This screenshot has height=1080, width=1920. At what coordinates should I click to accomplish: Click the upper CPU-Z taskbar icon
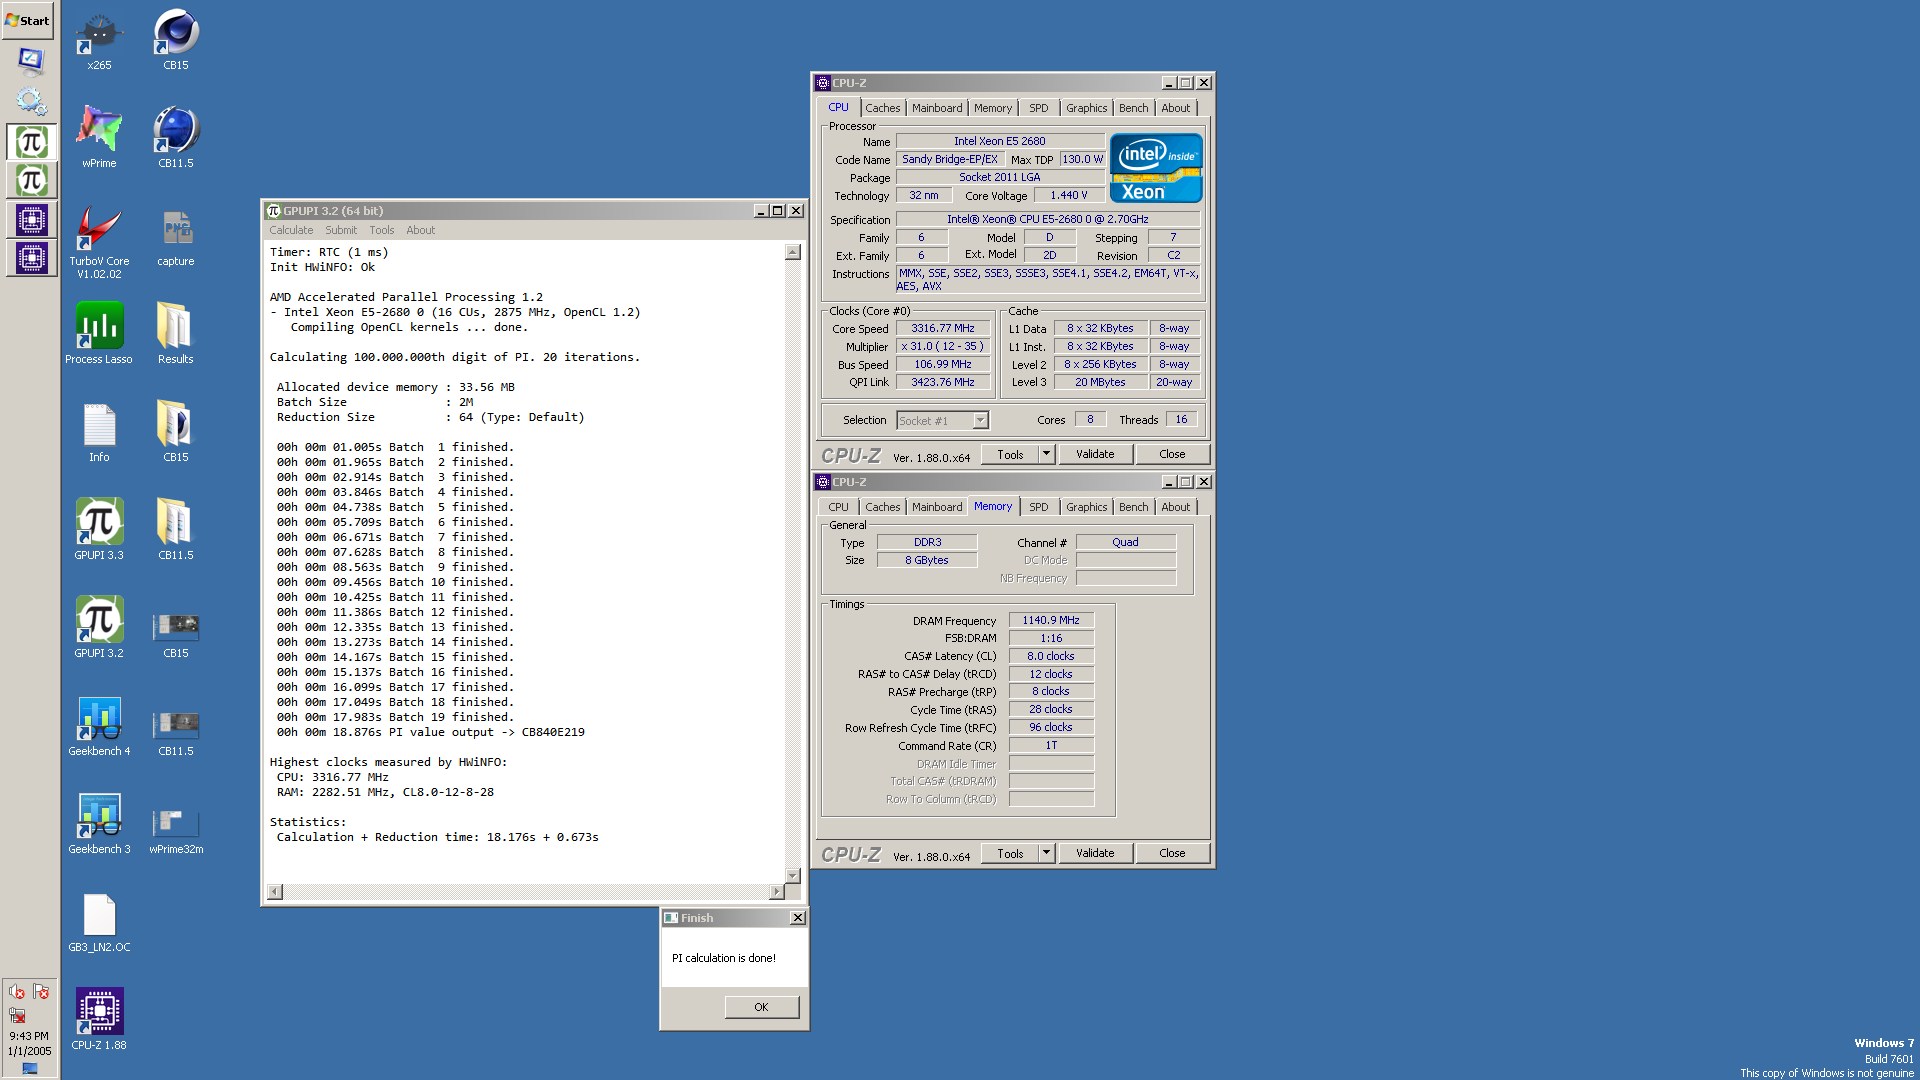click(31, 219)
